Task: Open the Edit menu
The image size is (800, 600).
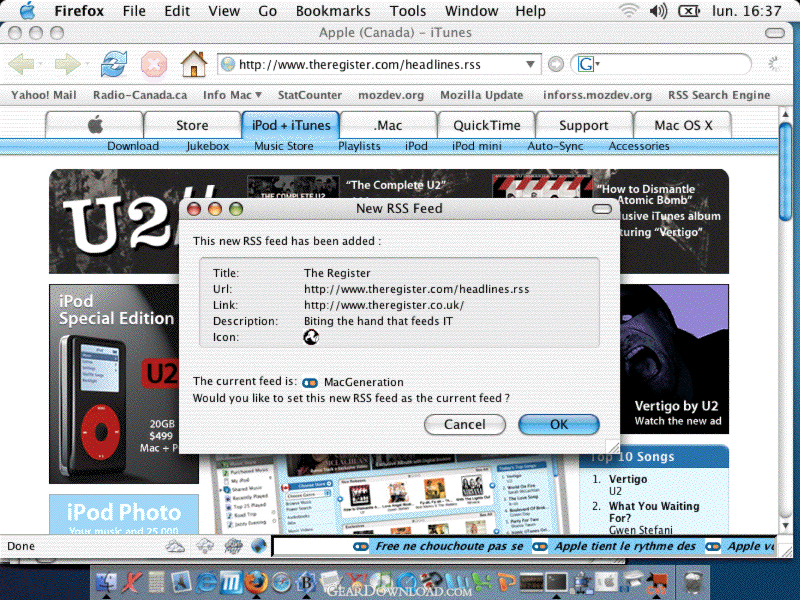Action: point(177,11)
